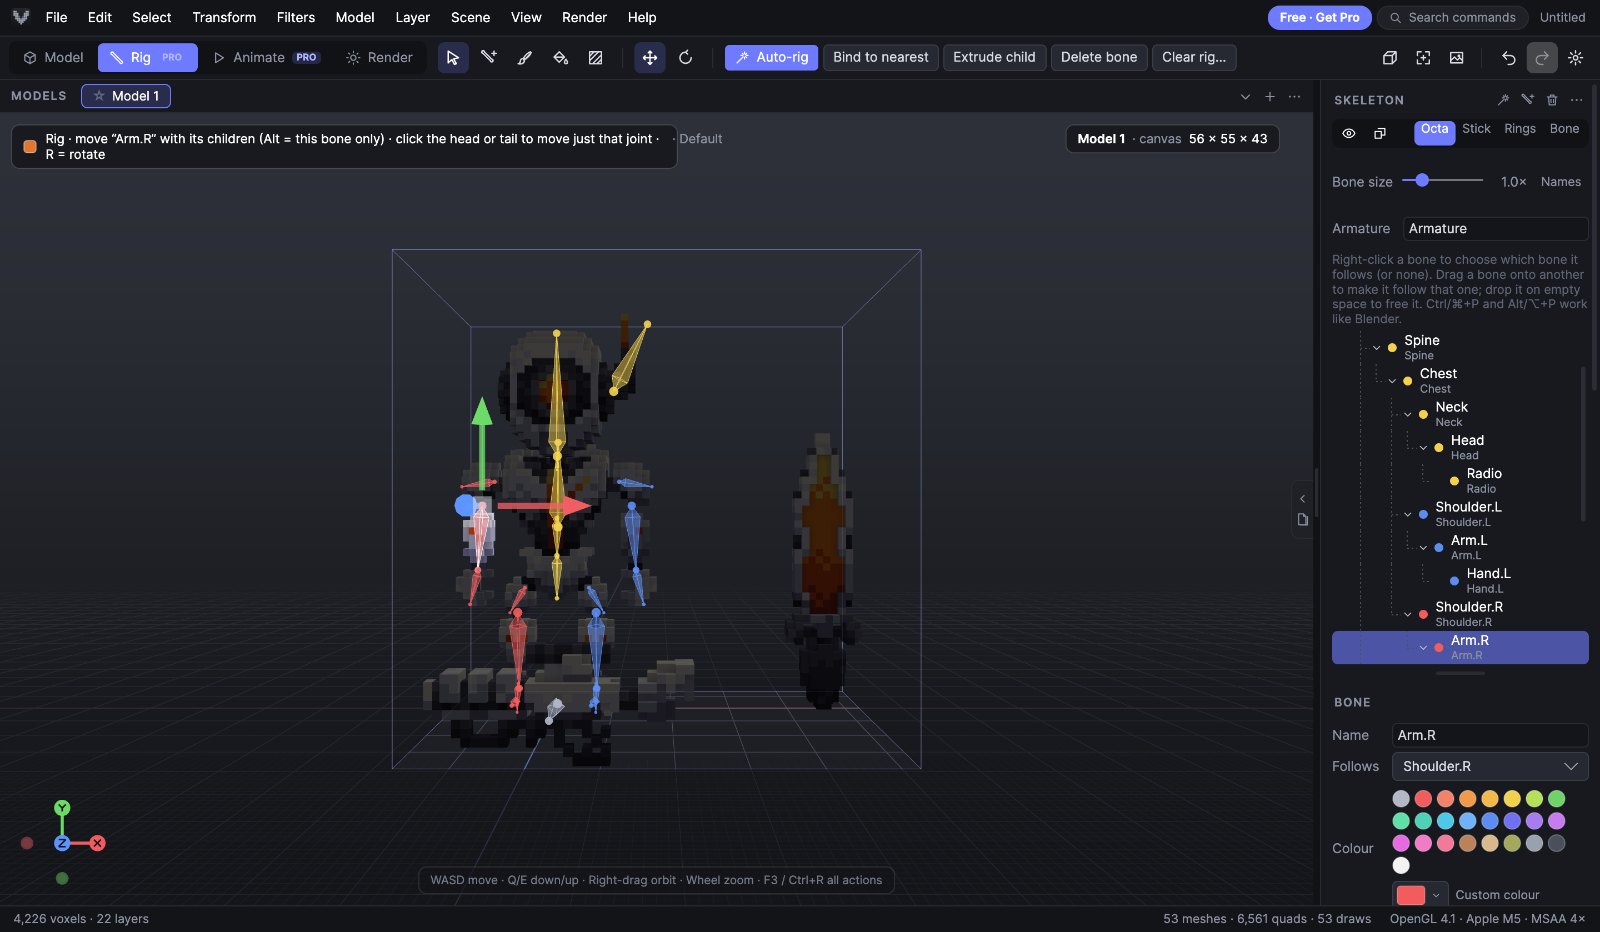Toggle skeleton visibility eye icon

tap(1349, 133)
